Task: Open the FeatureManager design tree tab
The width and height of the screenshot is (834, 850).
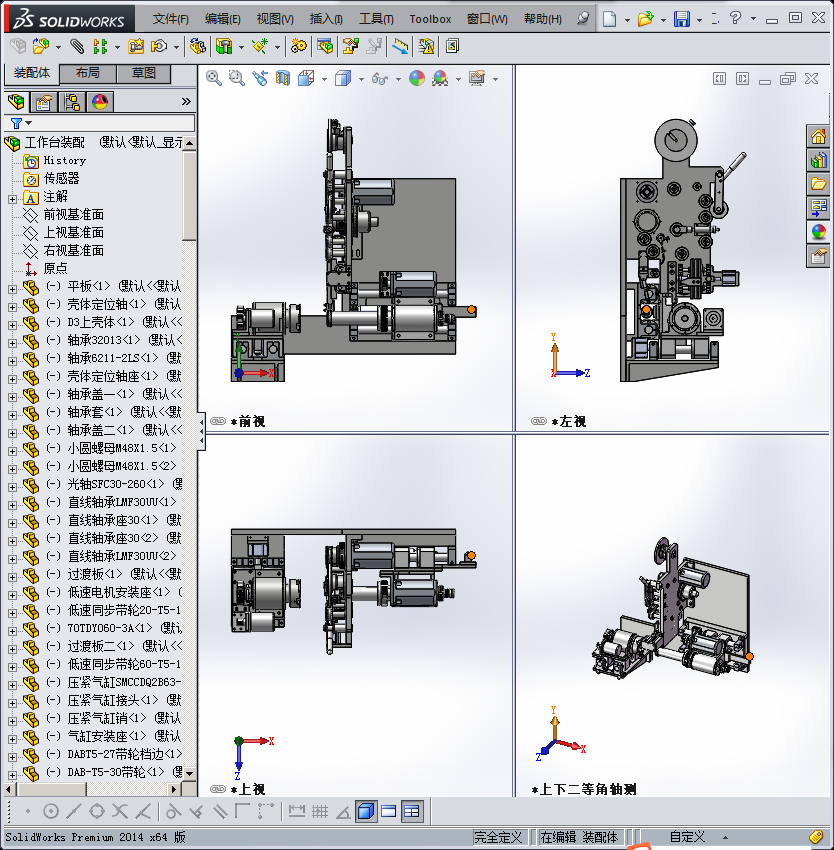Action: coord(15,101)
